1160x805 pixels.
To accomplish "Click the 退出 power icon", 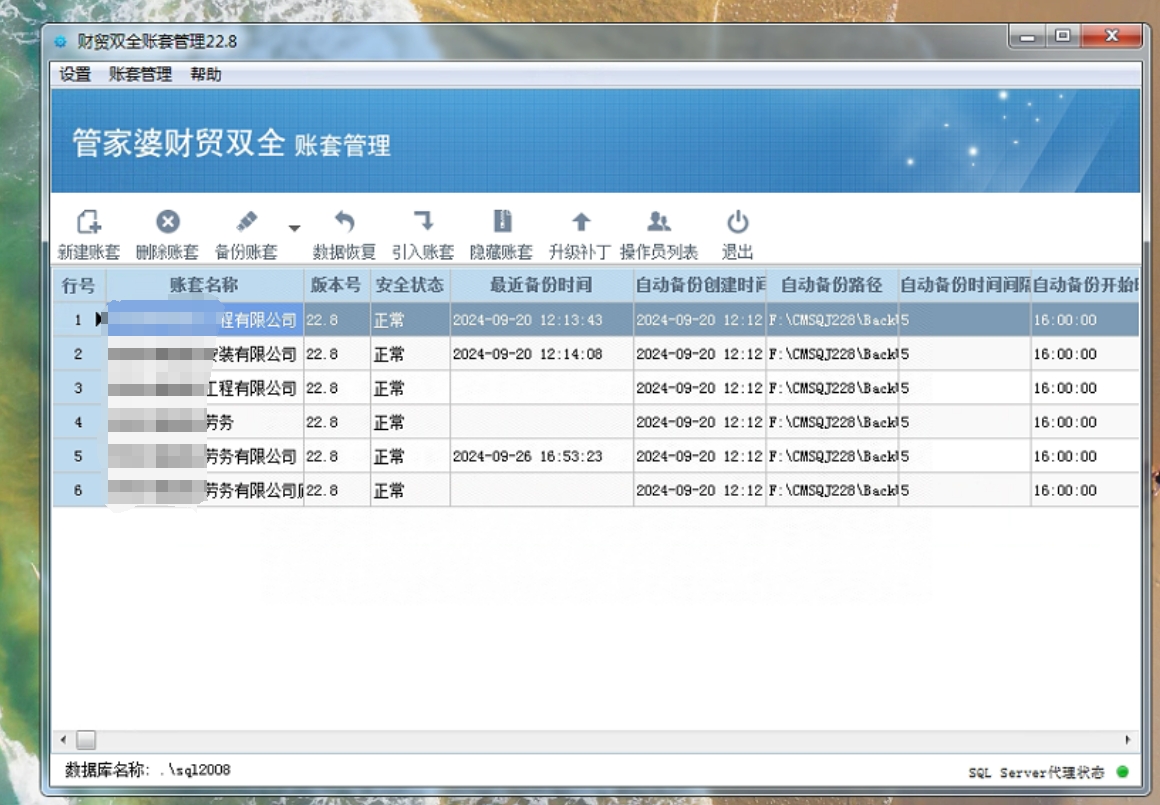I will (x=738, y=222).
